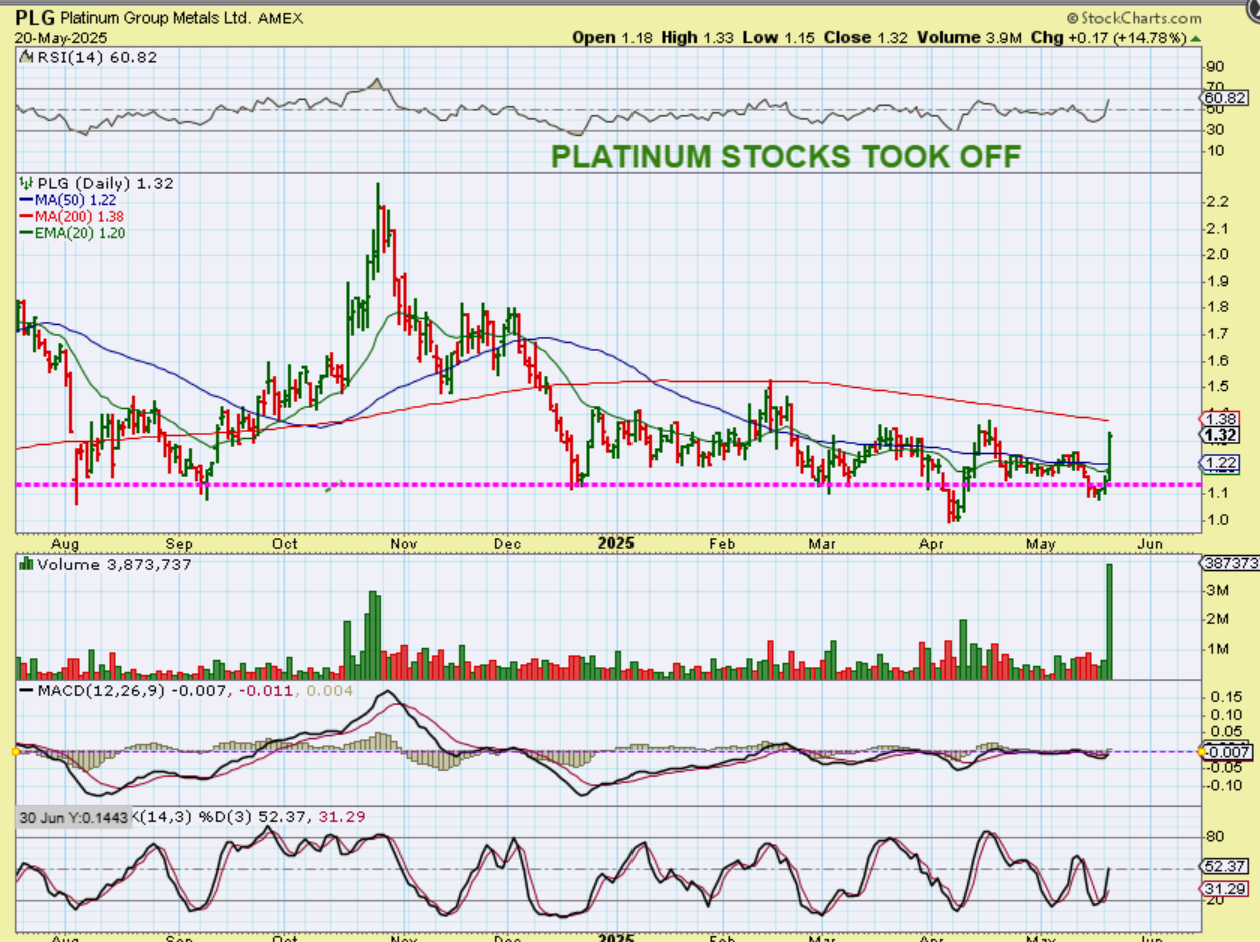The height and width of the screenshot is (942, 1260).
Task: Click the red line swatch beside MA(200)
Action: [26, 217]
